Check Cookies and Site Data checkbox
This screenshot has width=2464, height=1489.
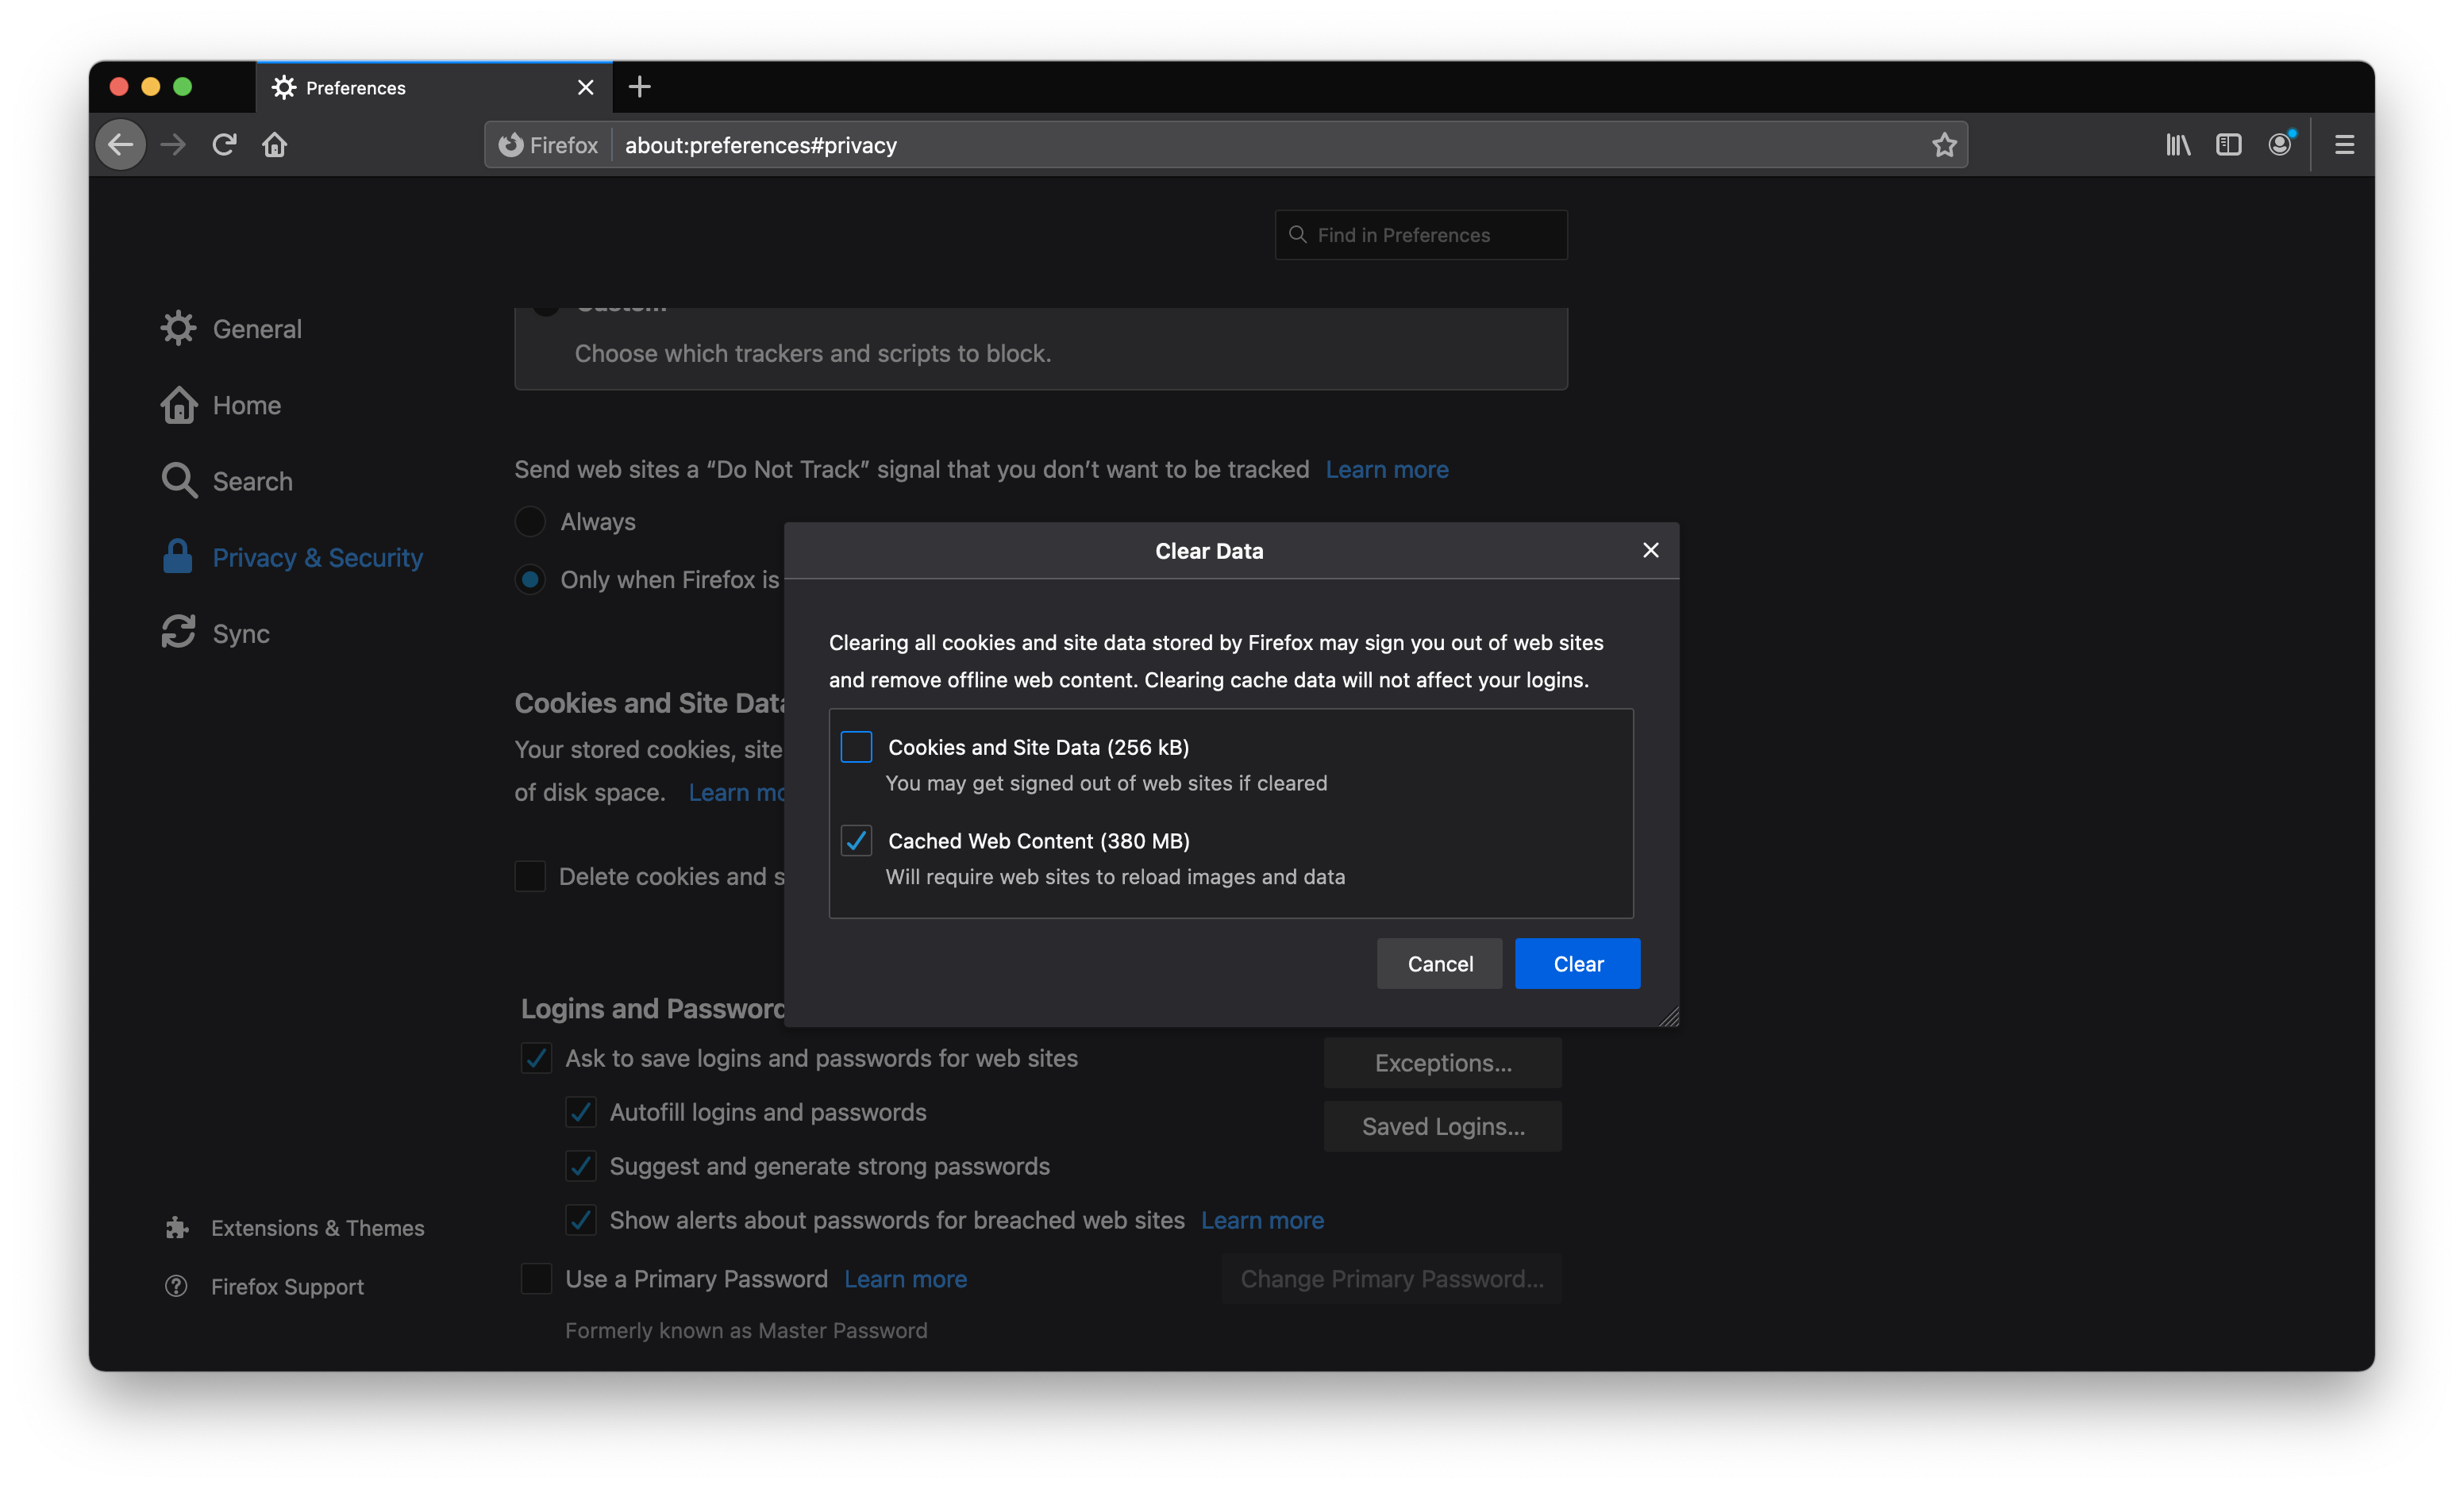[856, 747]
